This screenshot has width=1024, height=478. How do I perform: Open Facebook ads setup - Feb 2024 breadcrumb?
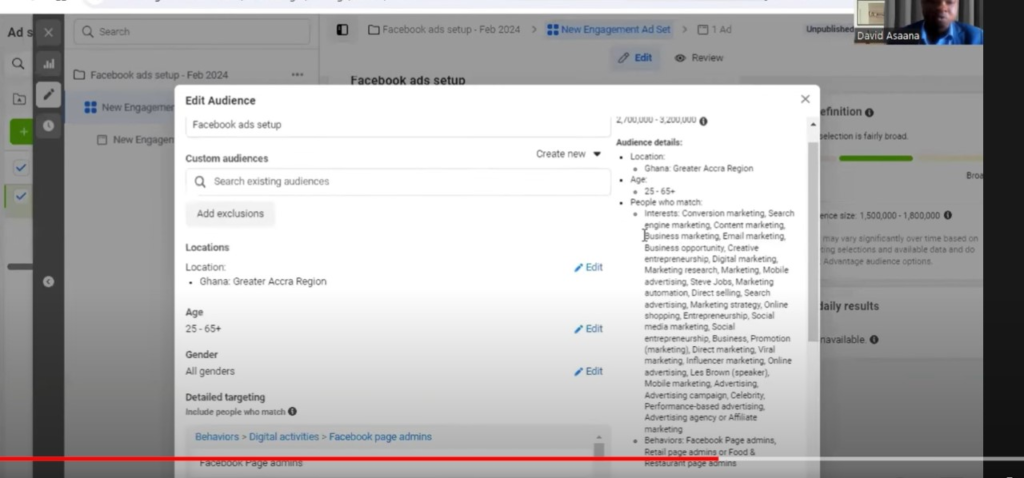coord(444,29)
